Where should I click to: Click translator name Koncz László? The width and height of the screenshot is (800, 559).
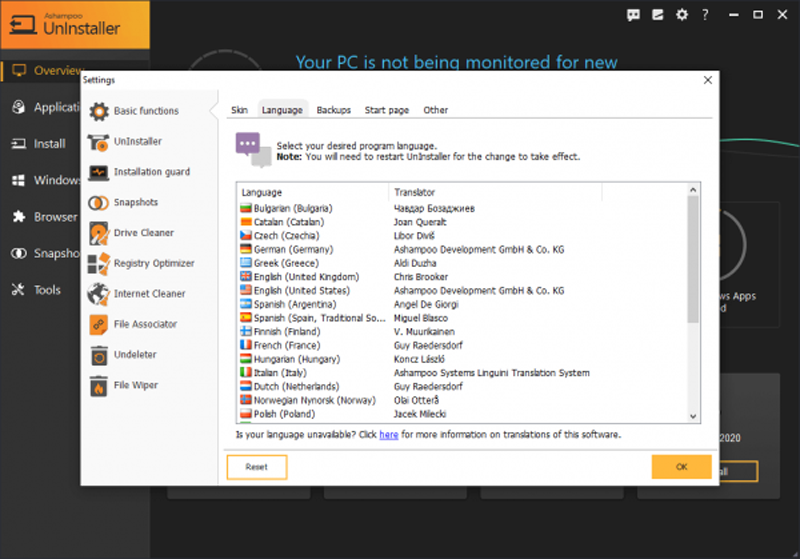(419, 360)
